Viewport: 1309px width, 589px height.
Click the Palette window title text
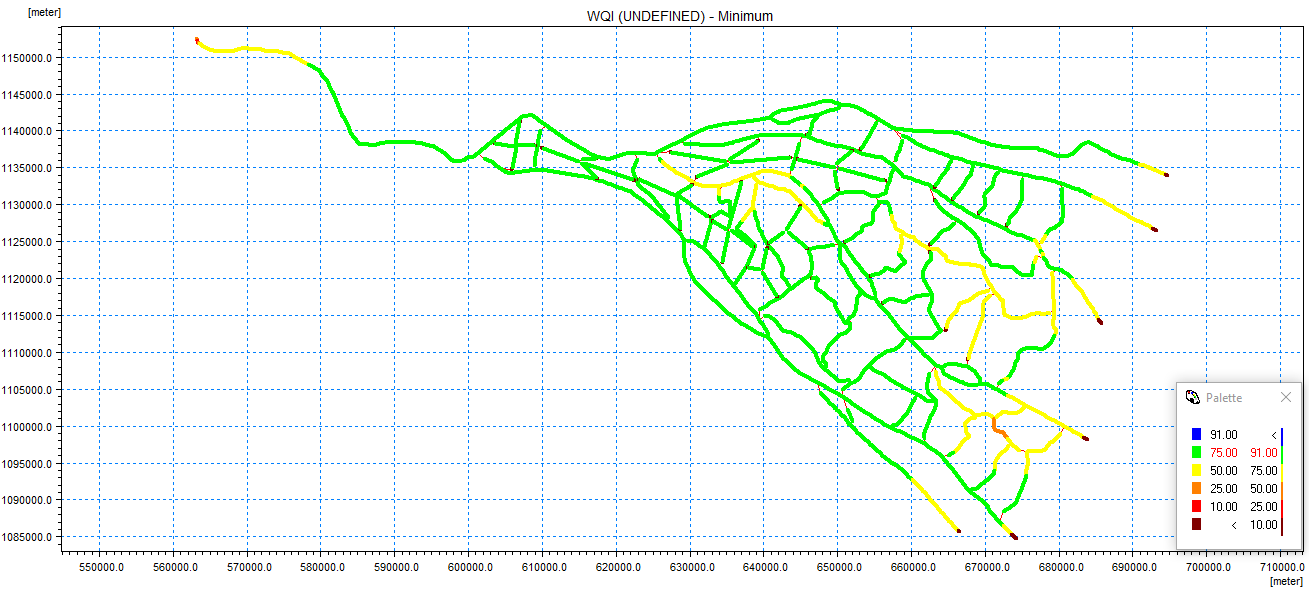point(1223,397)
